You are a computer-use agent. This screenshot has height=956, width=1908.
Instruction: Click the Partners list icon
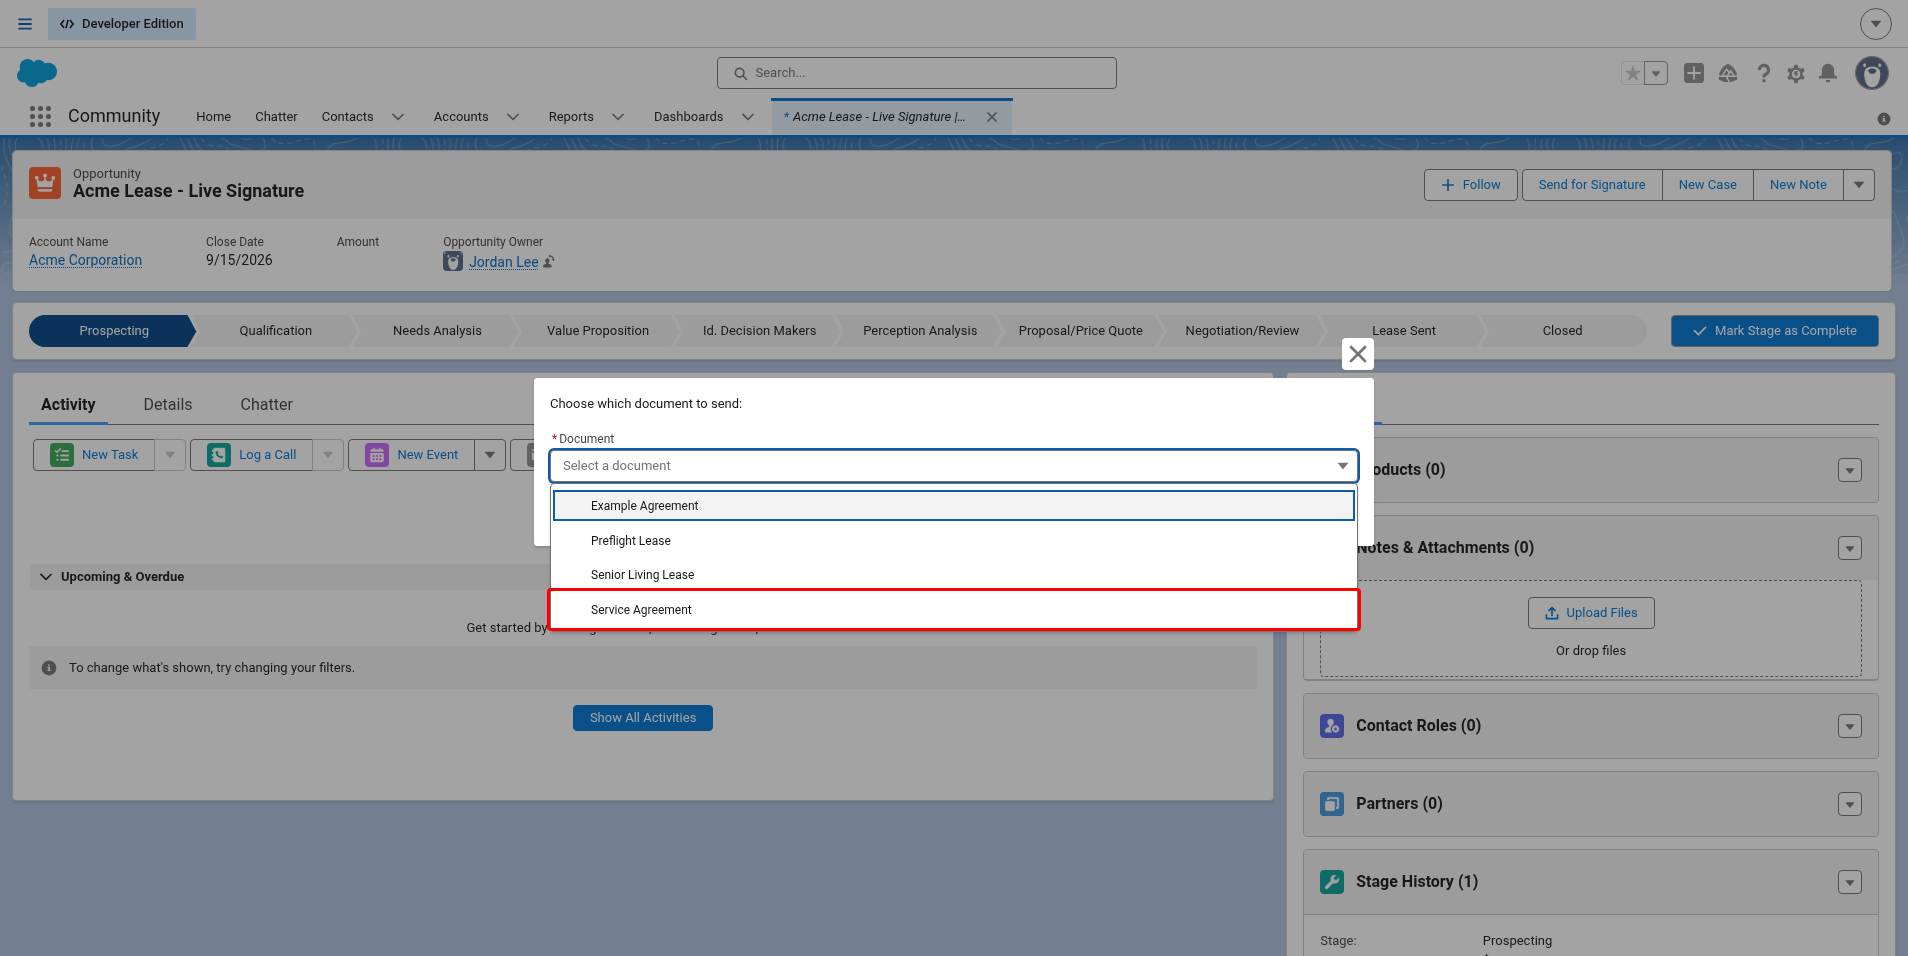(x=1332, y=804)
